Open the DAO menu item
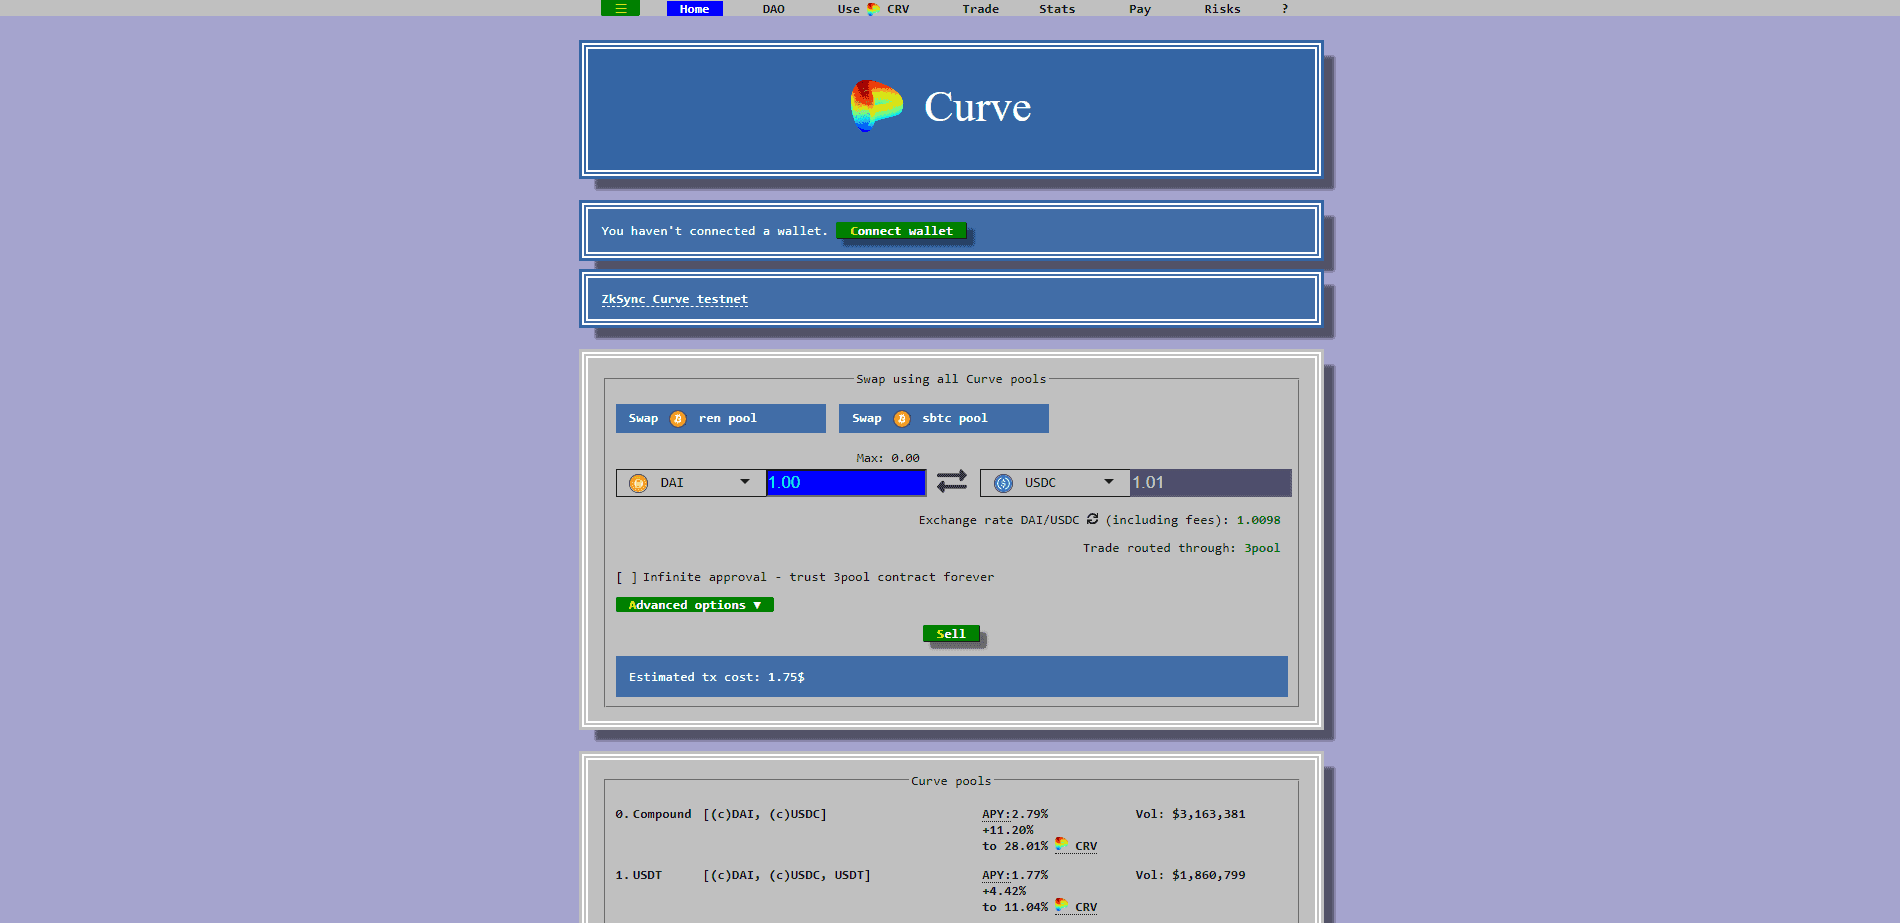Viewport: 1900px width, 923px height. [x=773, y=9]
